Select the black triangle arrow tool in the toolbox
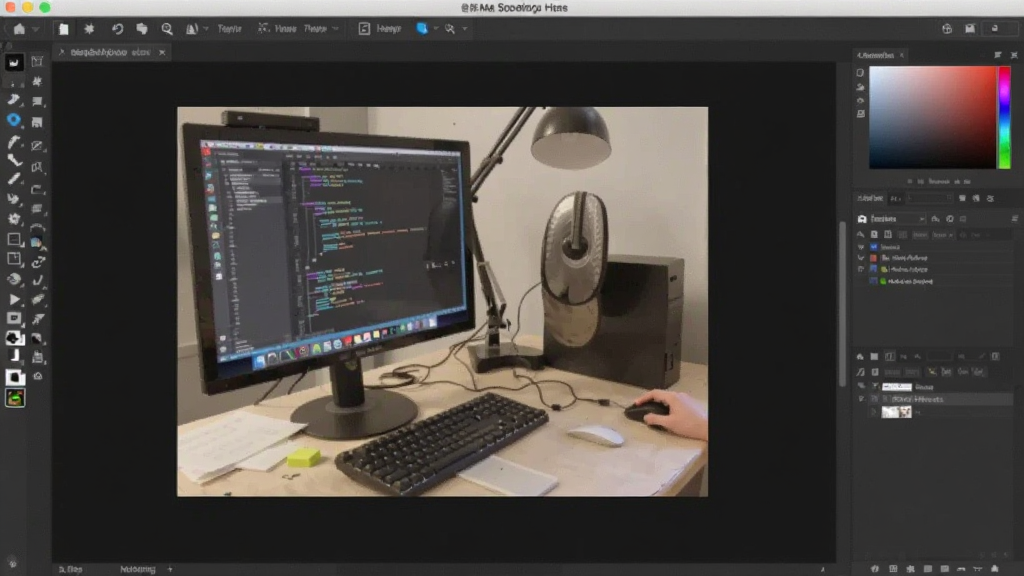The height and width of the screenshot is (576, 1024). (x=14, y=300)
